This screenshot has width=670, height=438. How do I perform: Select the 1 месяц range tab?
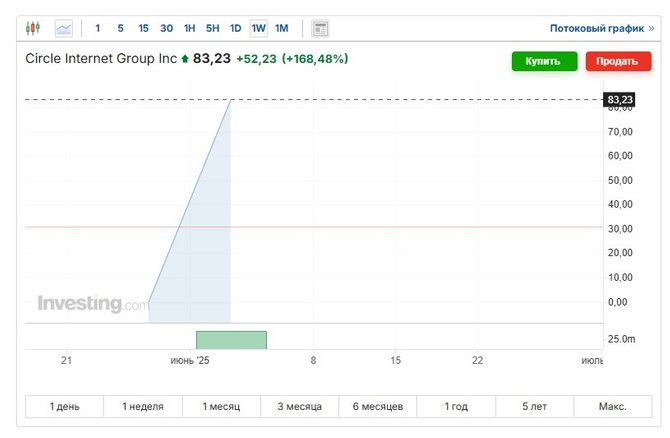(x=221, y=406)
